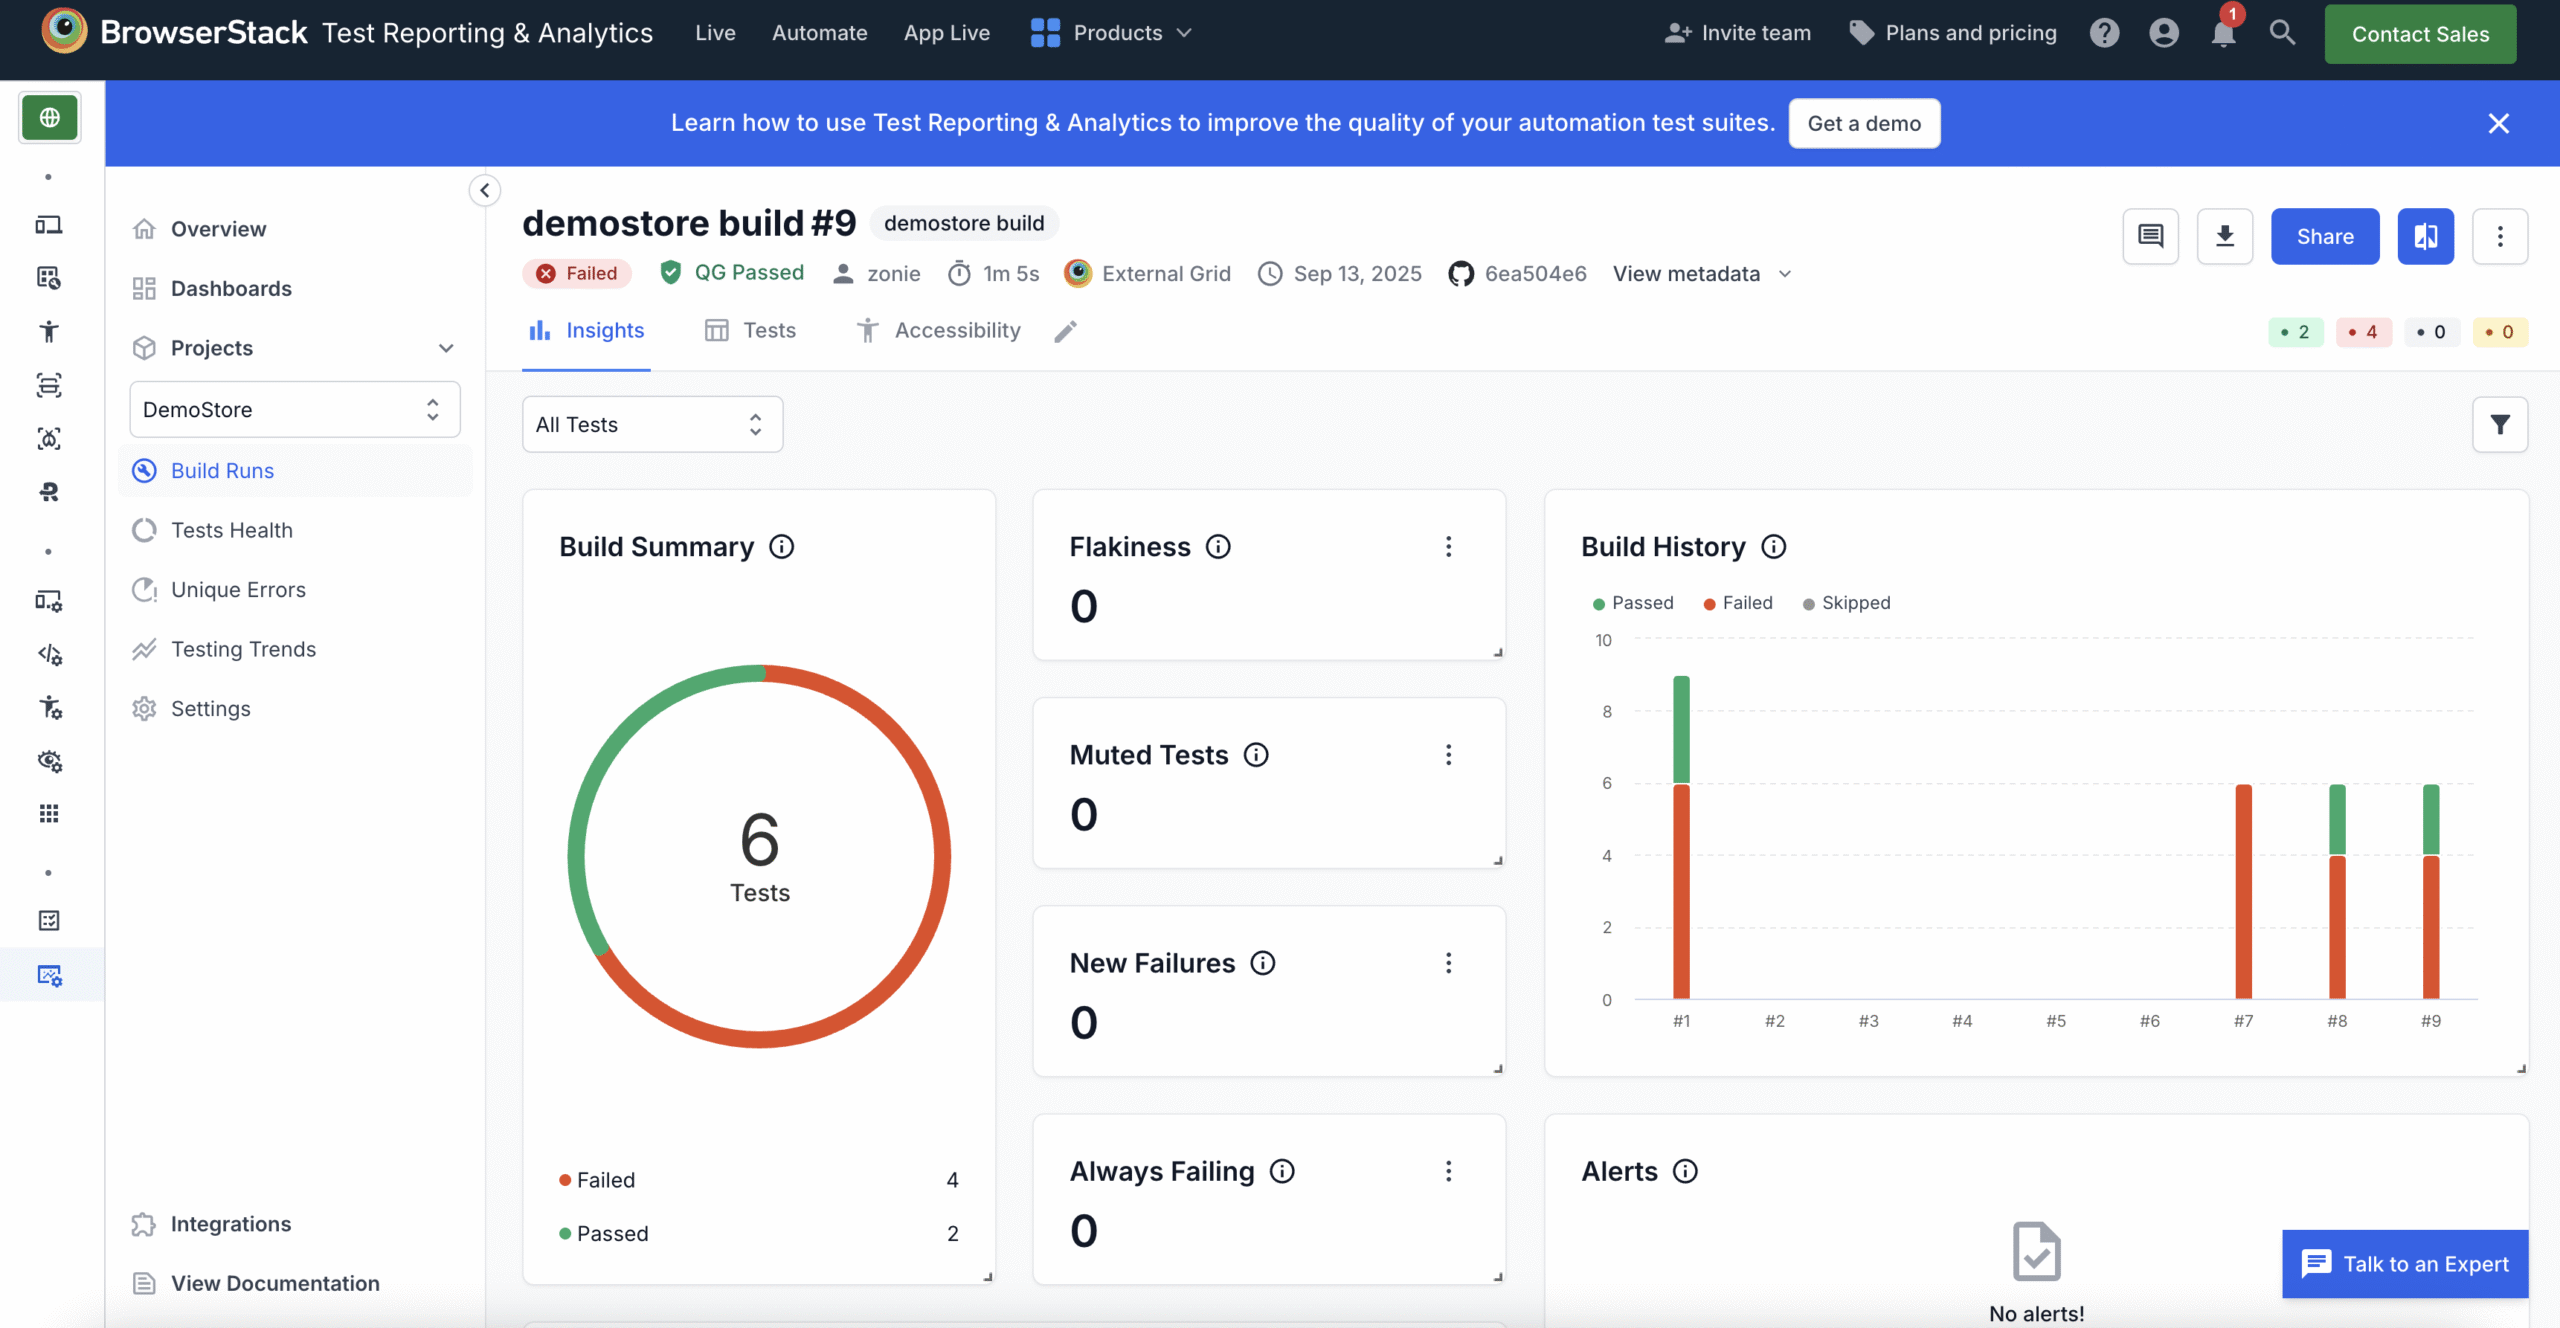Open the All Tests dropdown
Viewport: 2560px width, 1328px height.
tap(652, 424)
